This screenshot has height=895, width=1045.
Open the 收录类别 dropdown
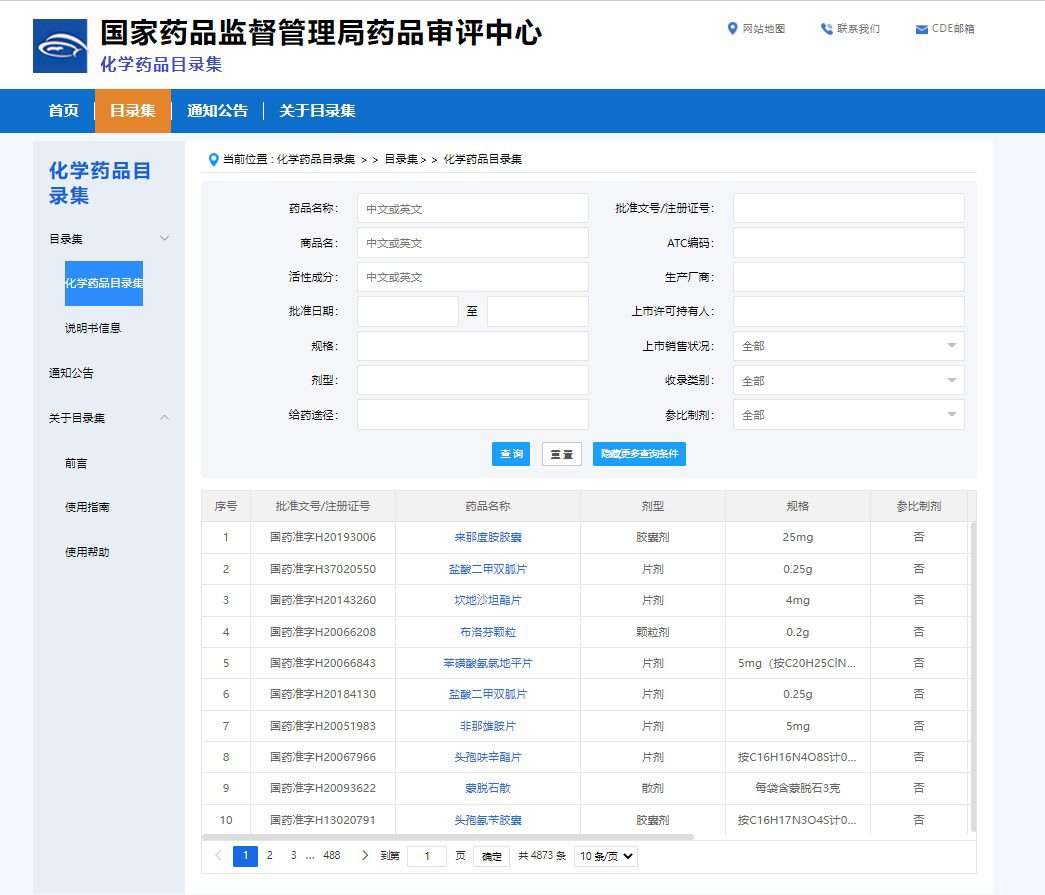tap(848, 380)
